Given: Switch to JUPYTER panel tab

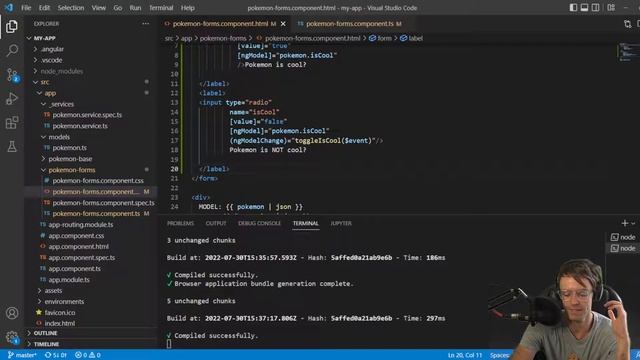Looking at the screenshot, I should (x=341, y=223).
